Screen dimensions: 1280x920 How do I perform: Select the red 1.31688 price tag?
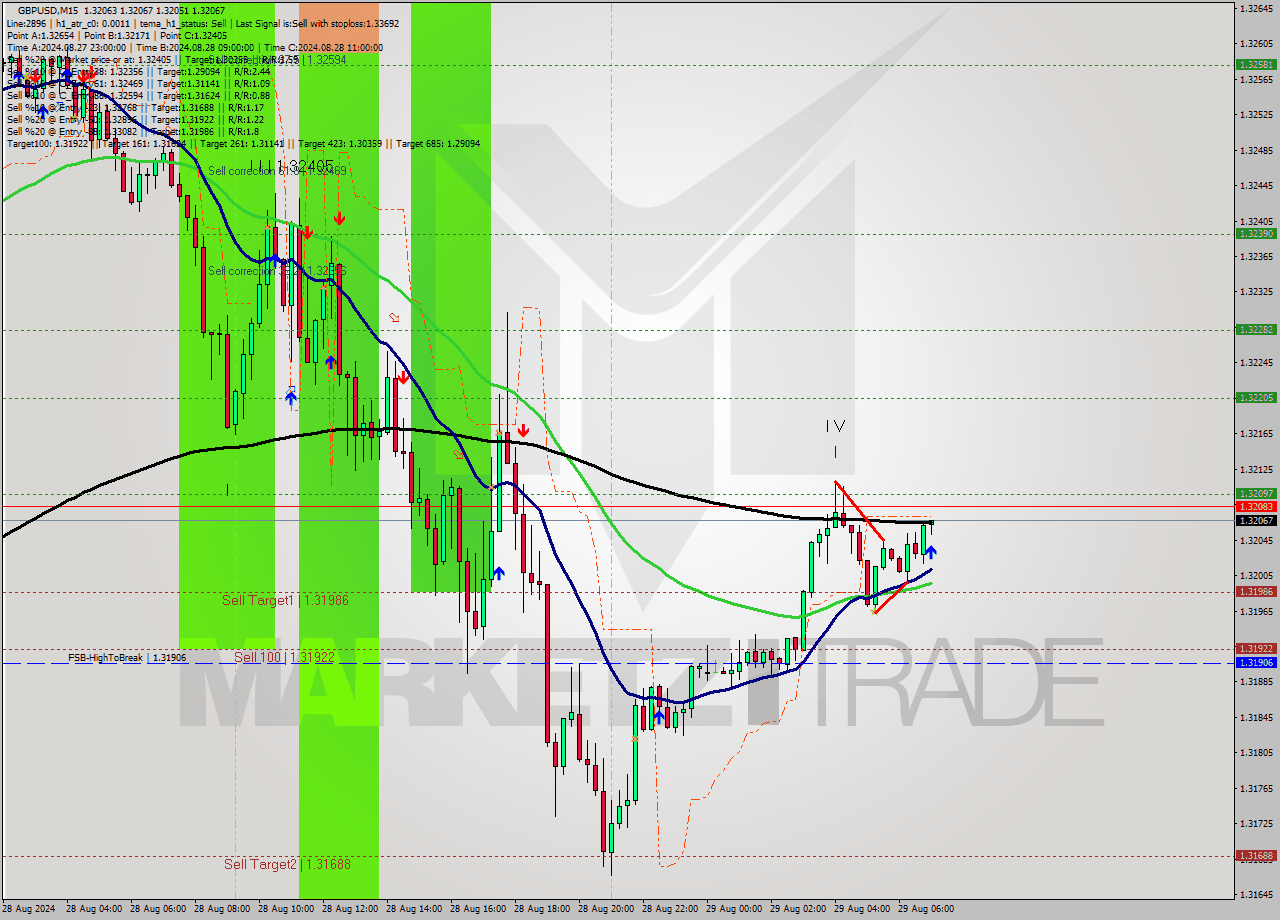click(1256, 855)
